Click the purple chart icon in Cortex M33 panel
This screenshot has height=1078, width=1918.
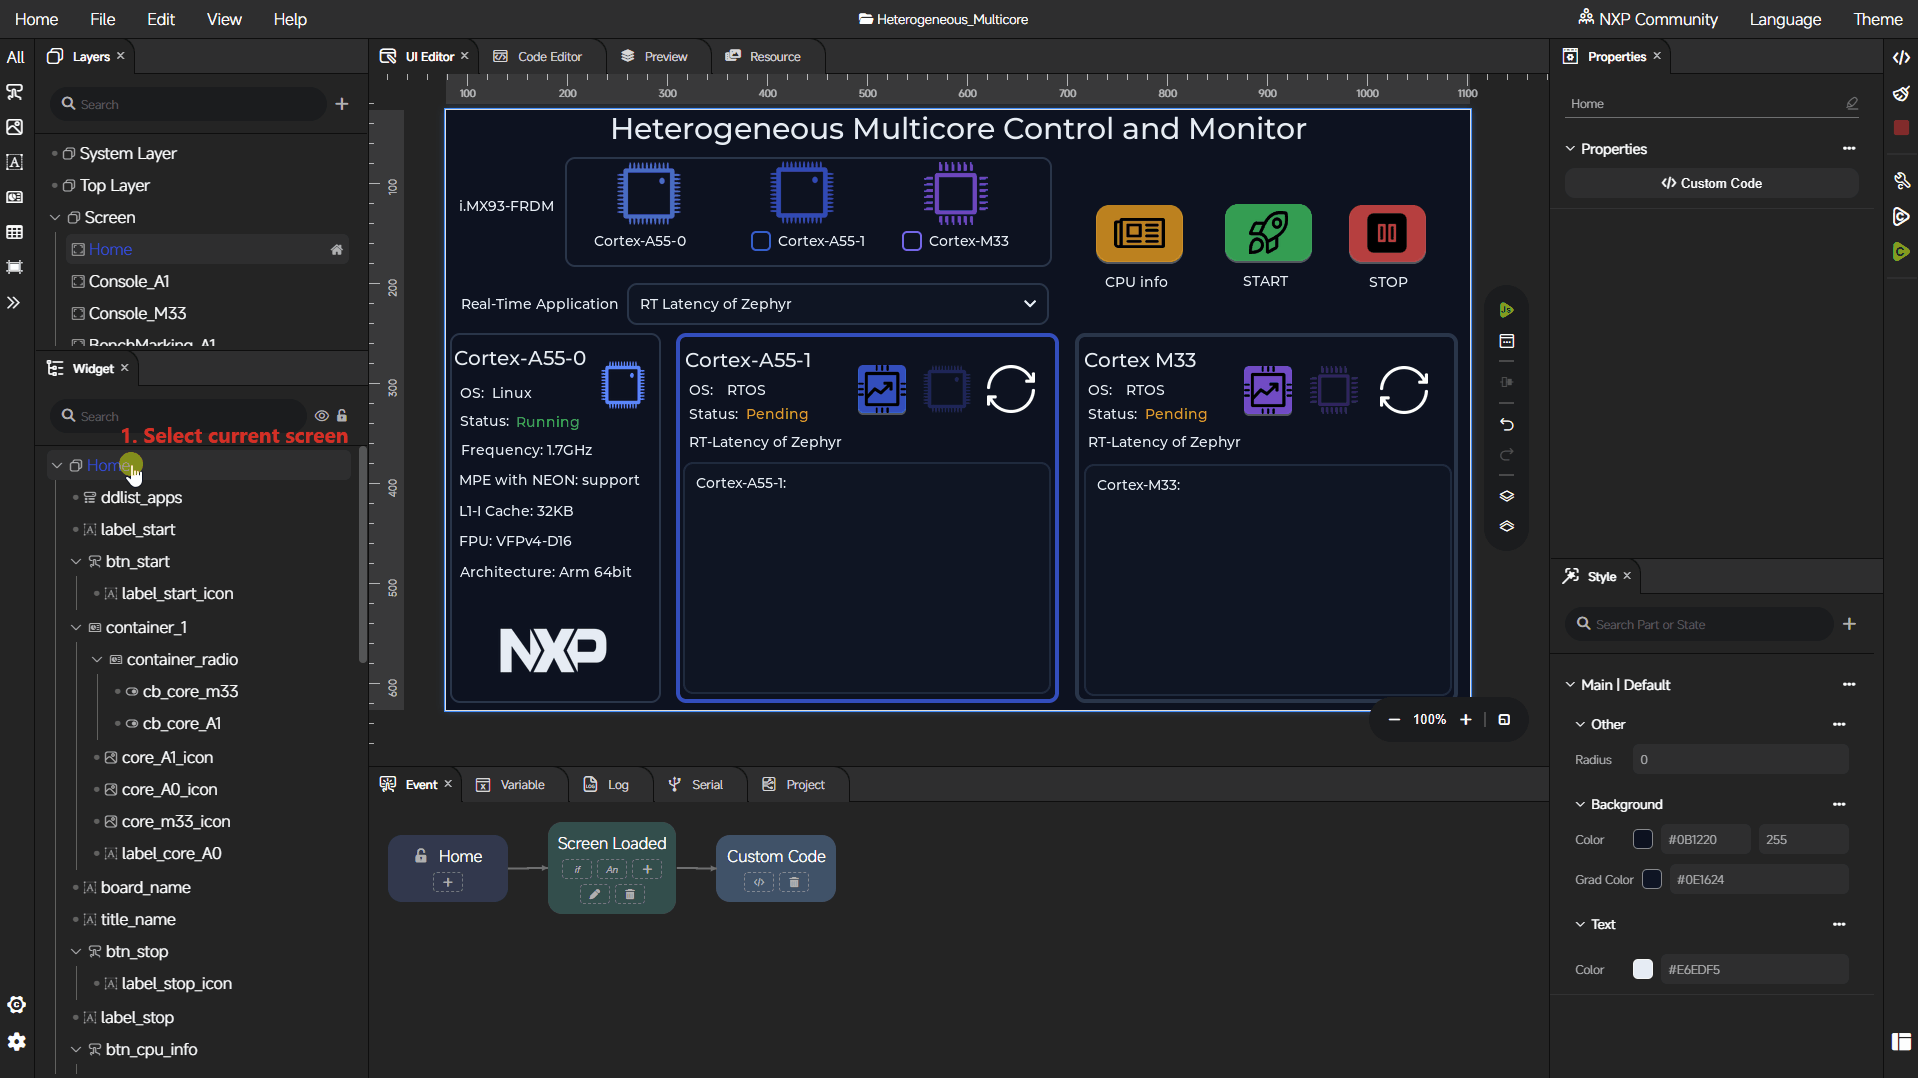(1267, 389)
